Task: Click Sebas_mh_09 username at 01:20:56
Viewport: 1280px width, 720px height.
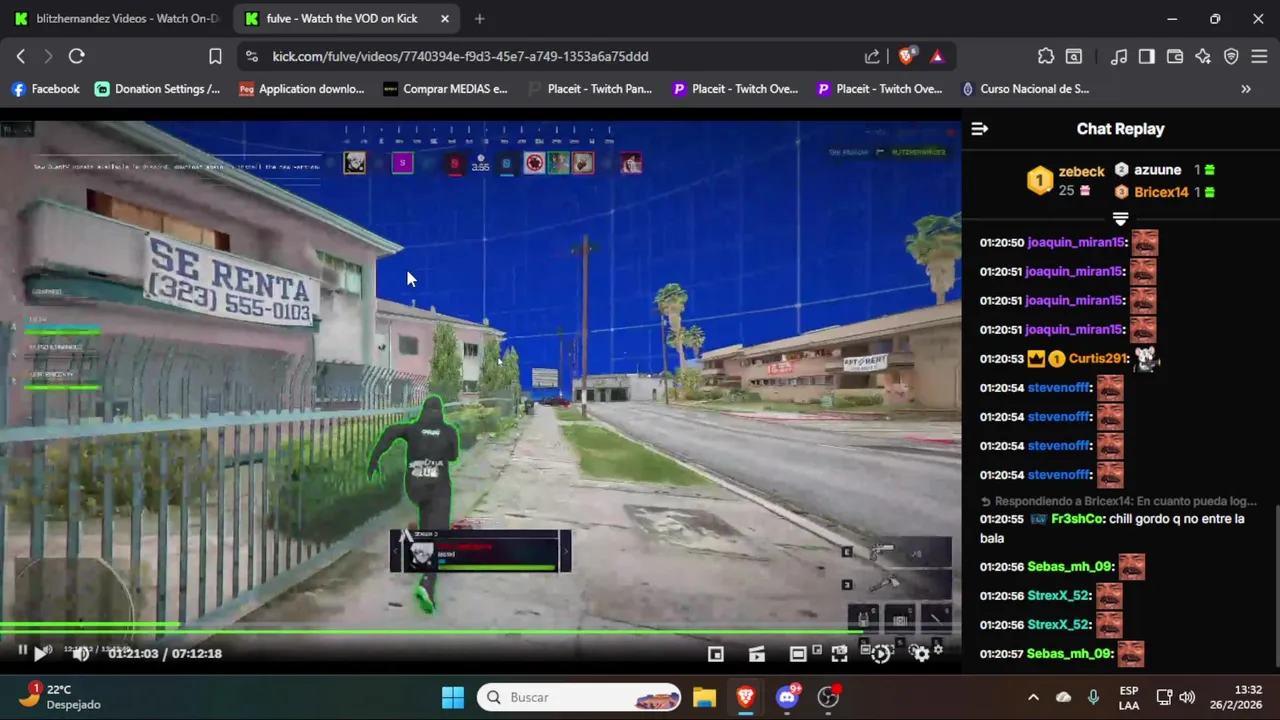Action: point(1070,568)
